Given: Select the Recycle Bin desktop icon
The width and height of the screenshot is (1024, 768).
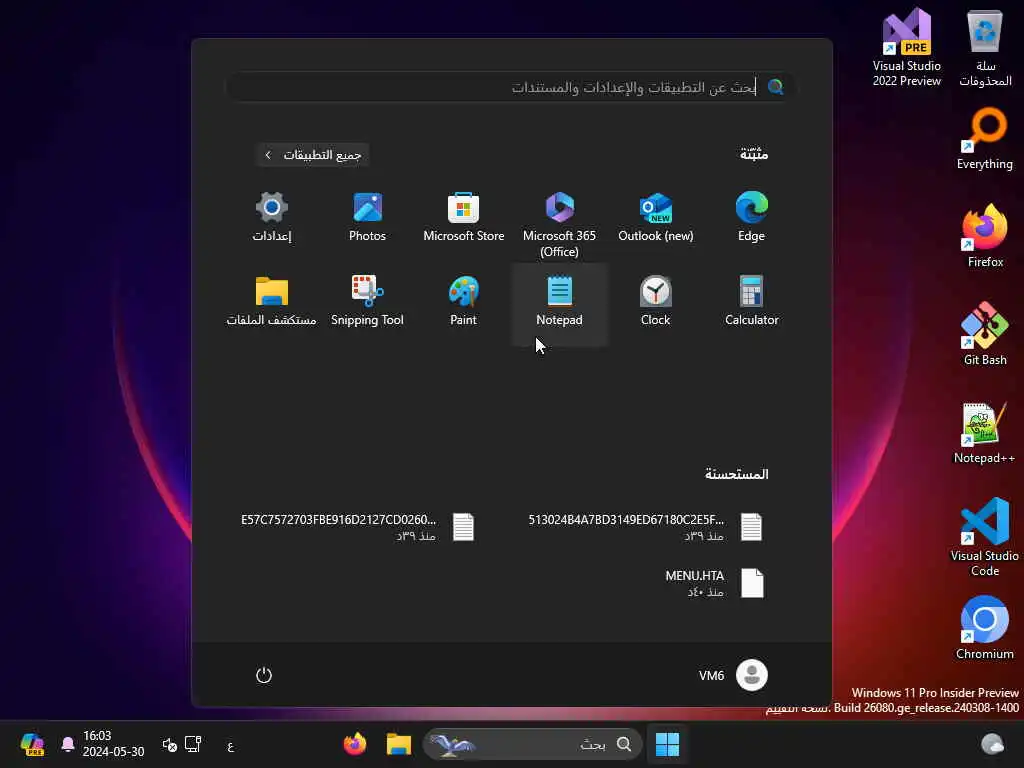Looking at the screenshot, I should click(x=985, y=47).
